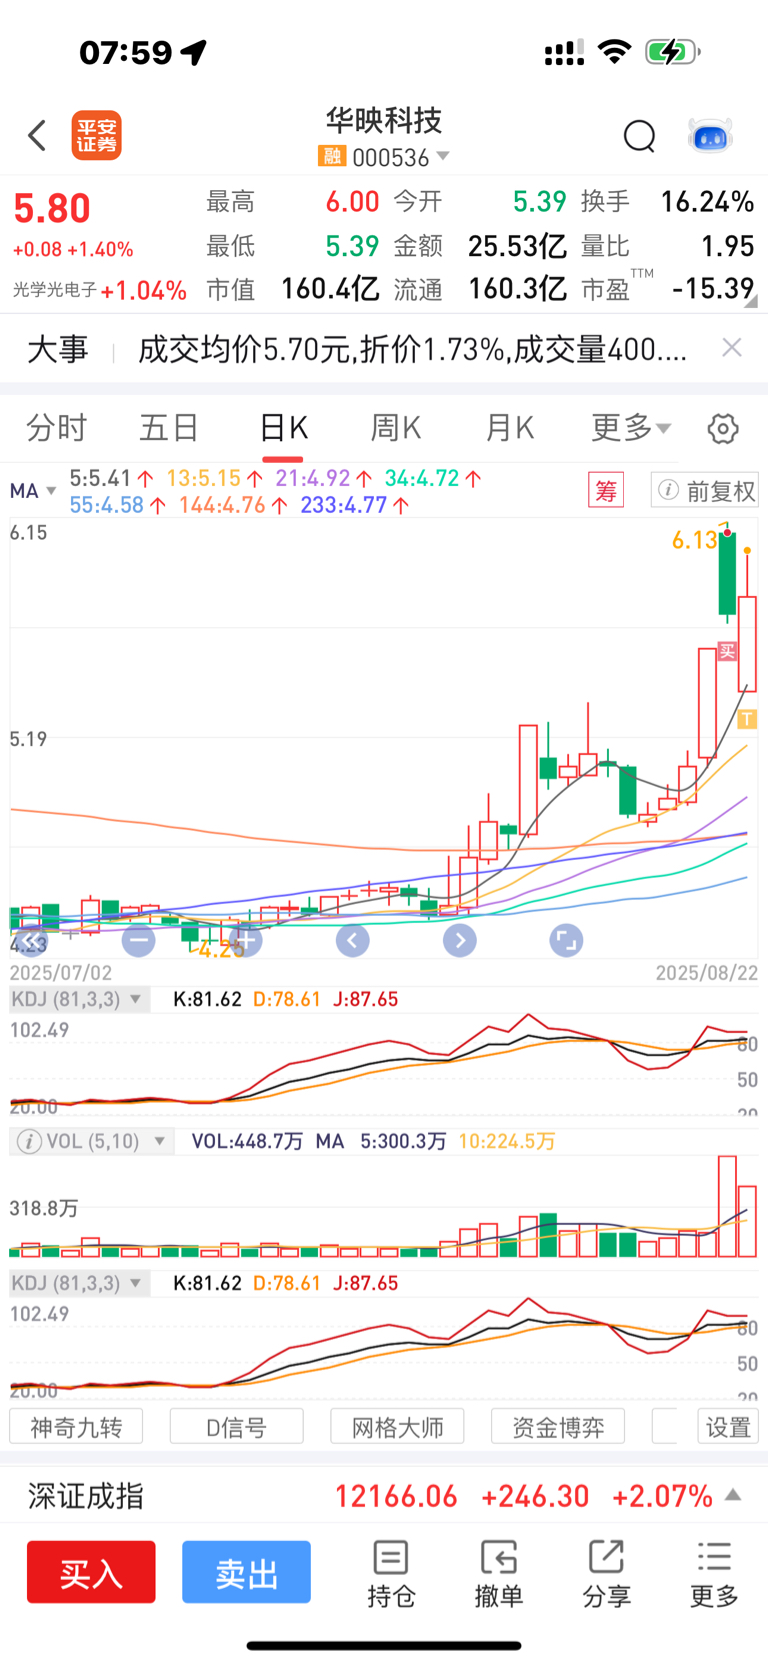Open the 大事 trade news text
768x1665 pixels.
coord(412,349)
